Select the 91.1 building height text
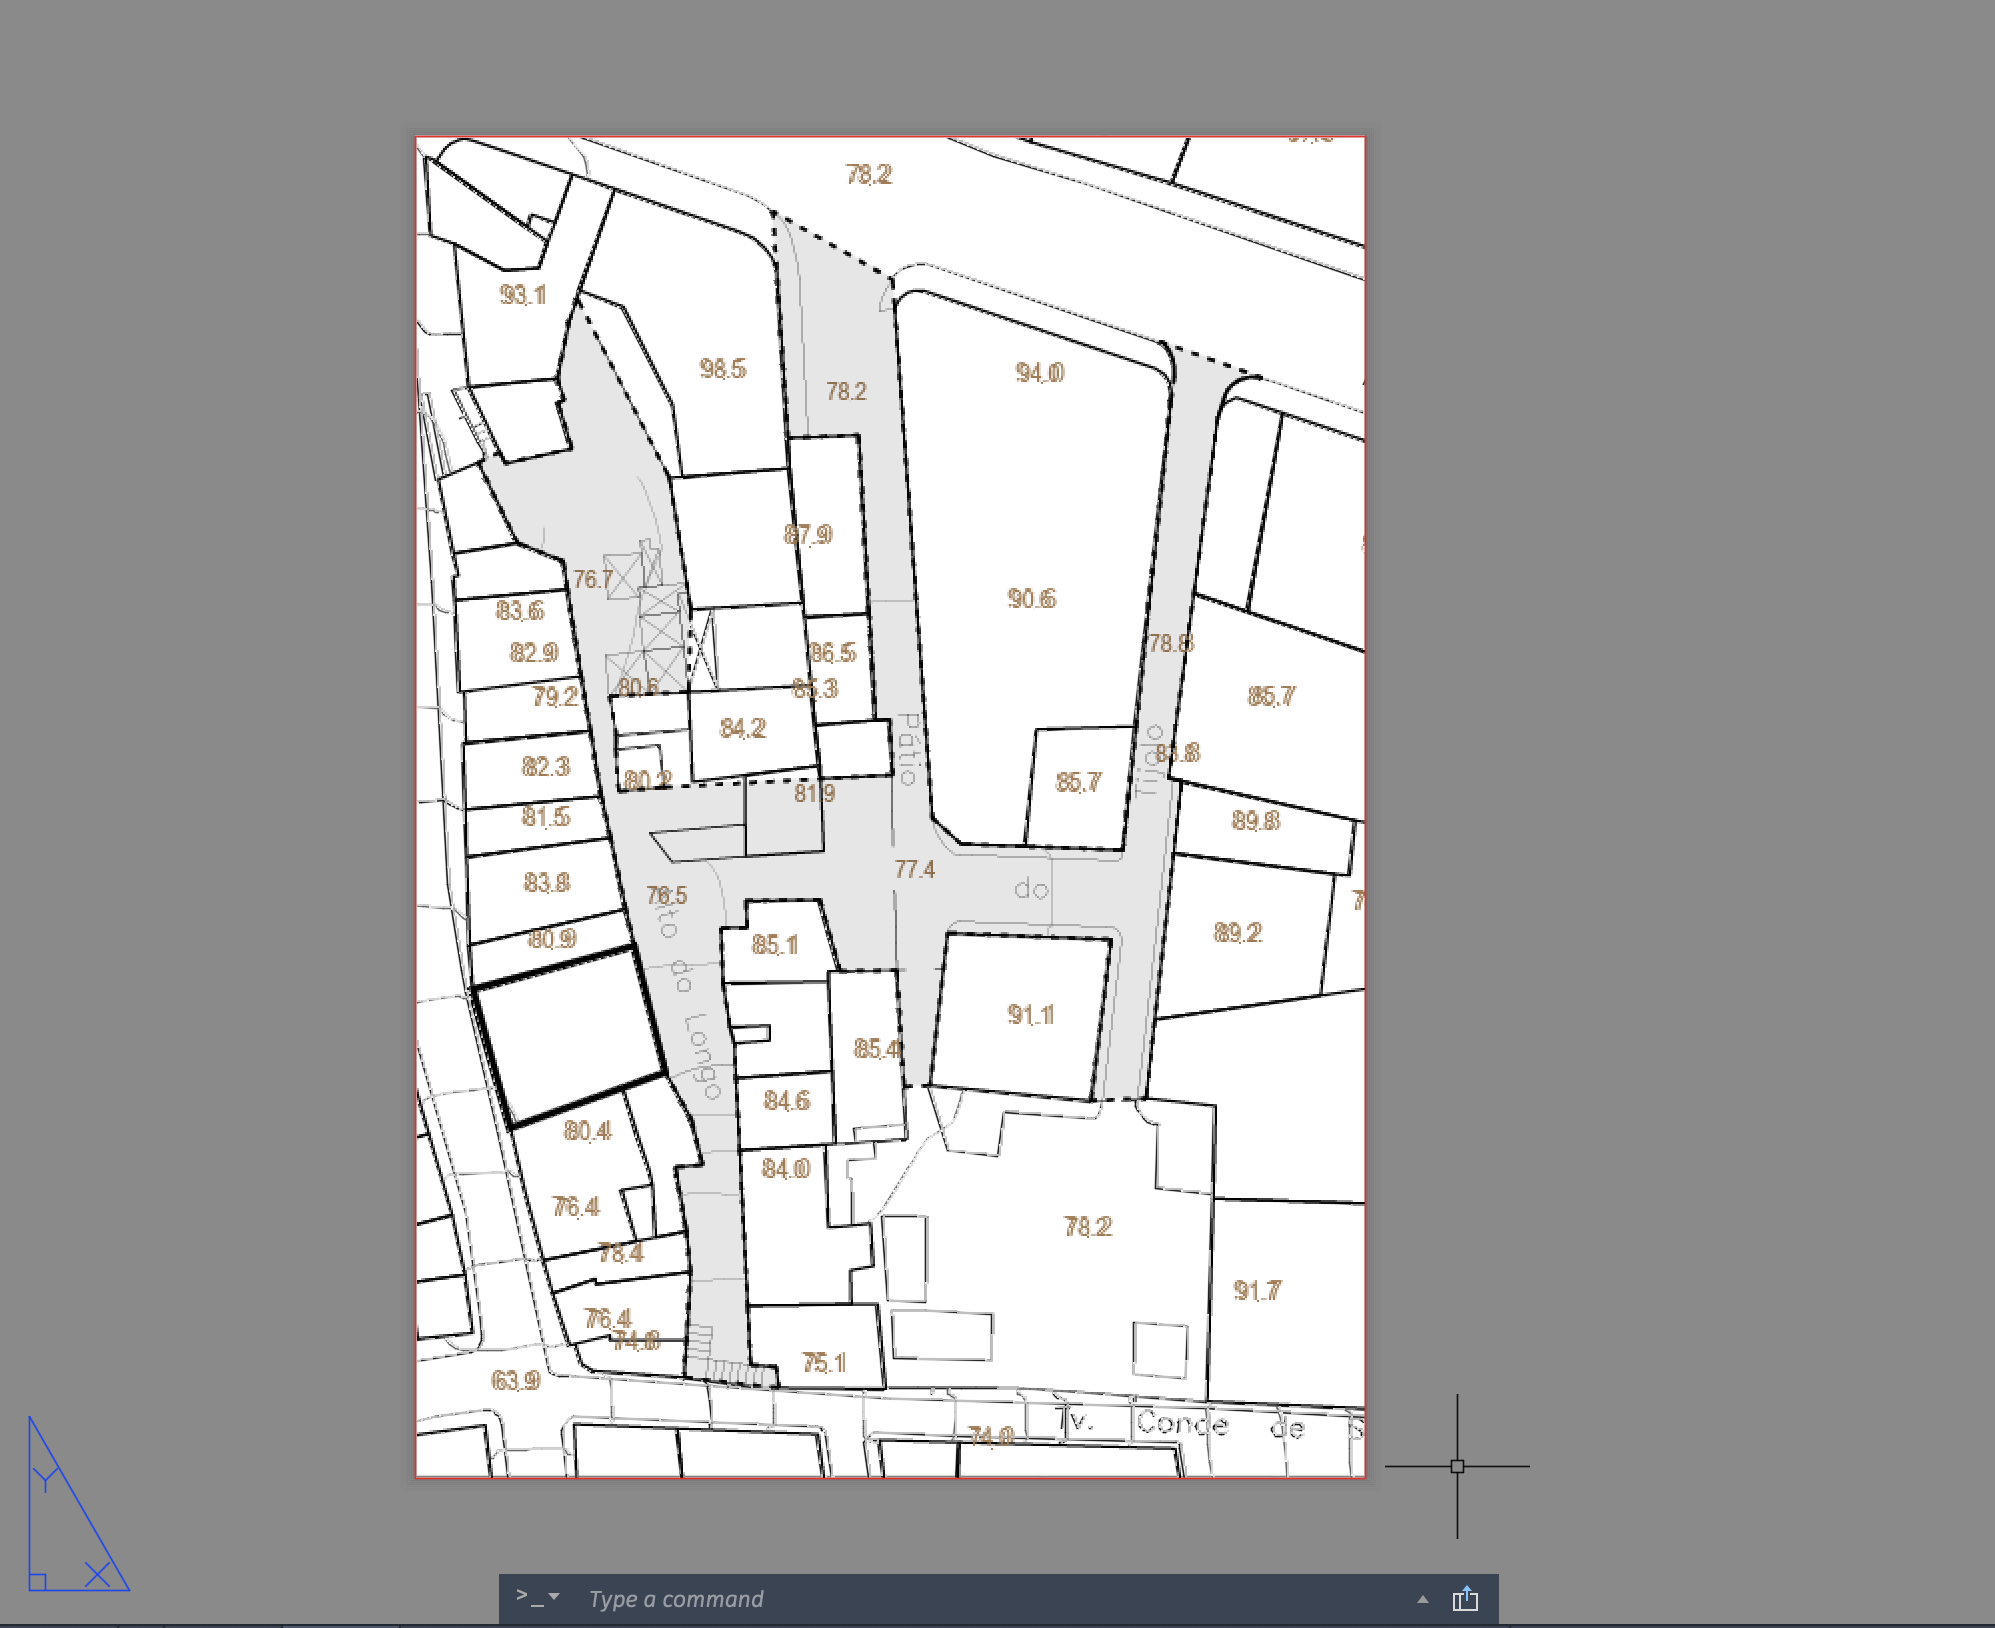 [1031, 1015]
